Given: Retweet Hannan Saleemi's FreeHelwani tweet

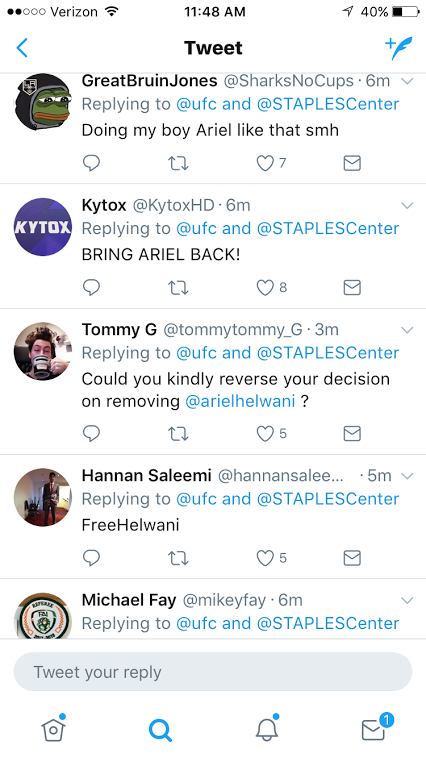Looking at the screenshot, I should tap(178, 558).
